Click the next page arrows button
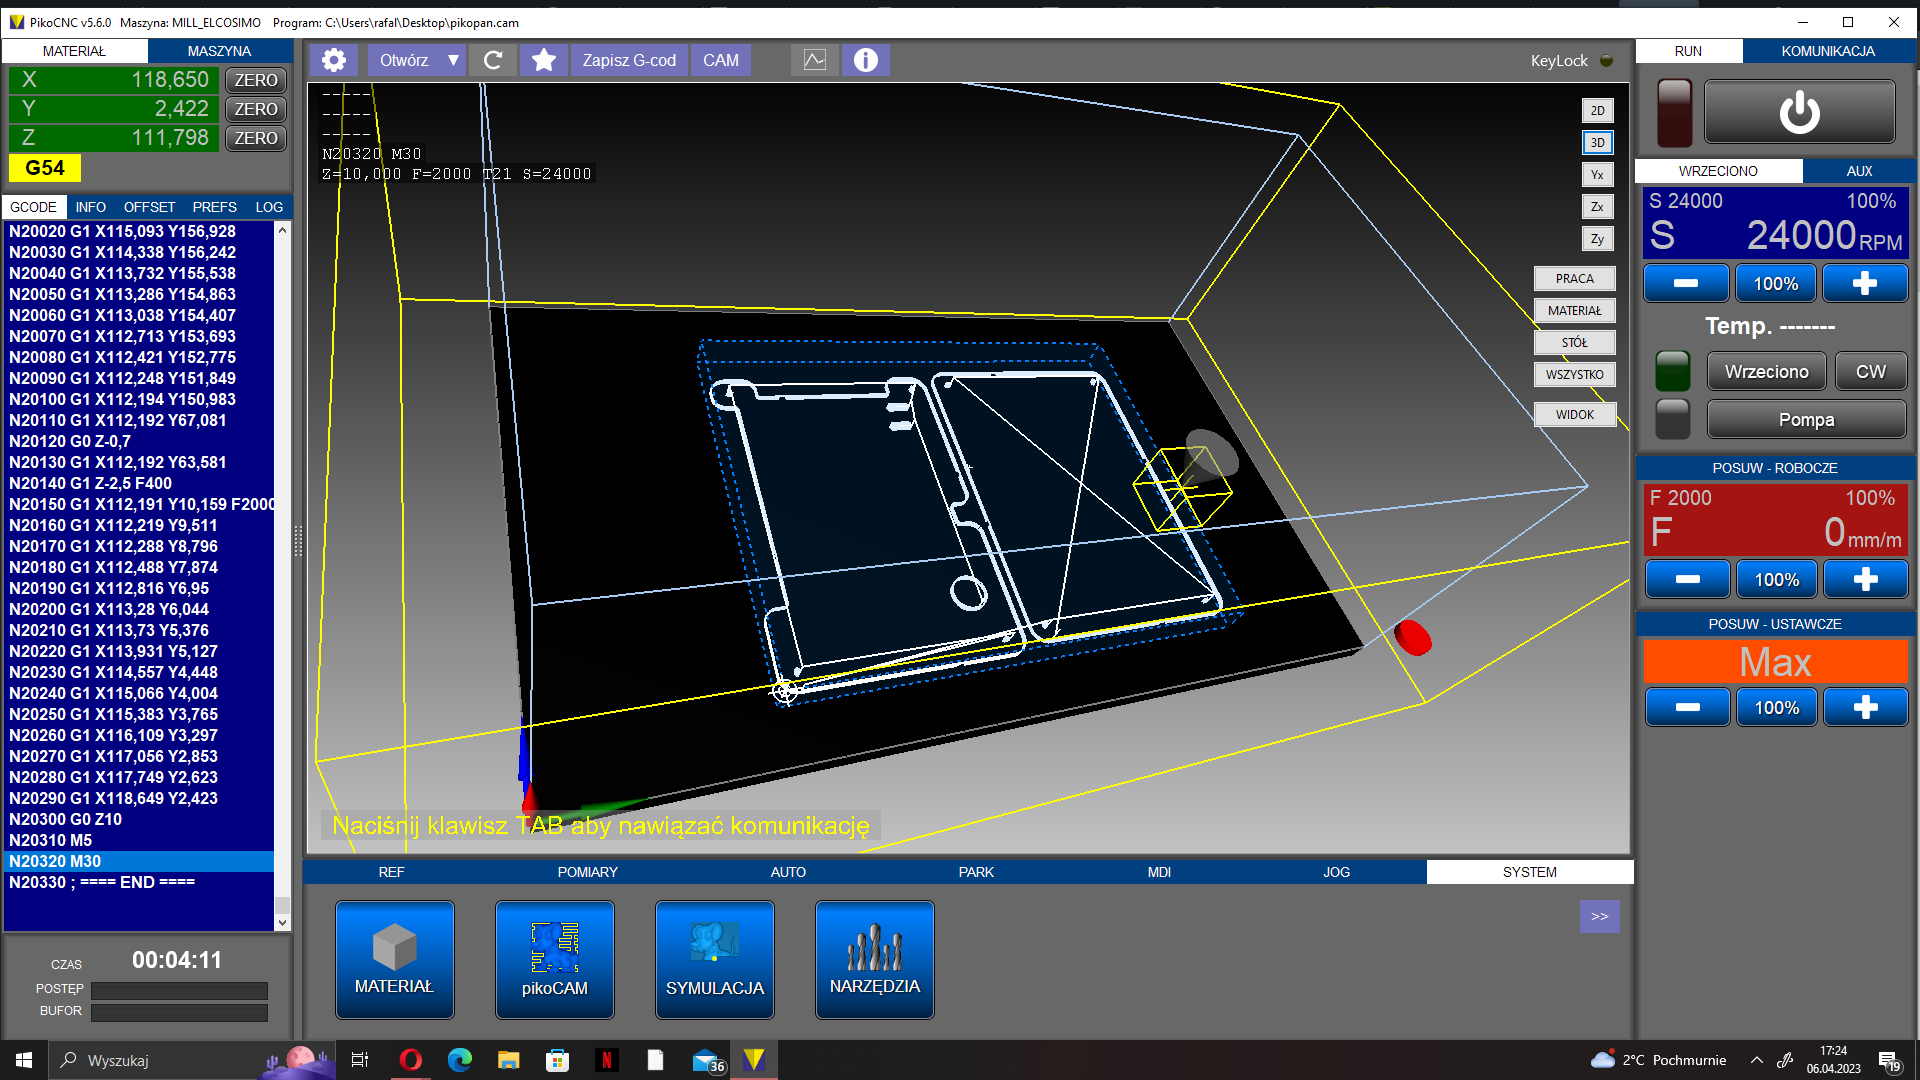 (x=1600, y=916)
